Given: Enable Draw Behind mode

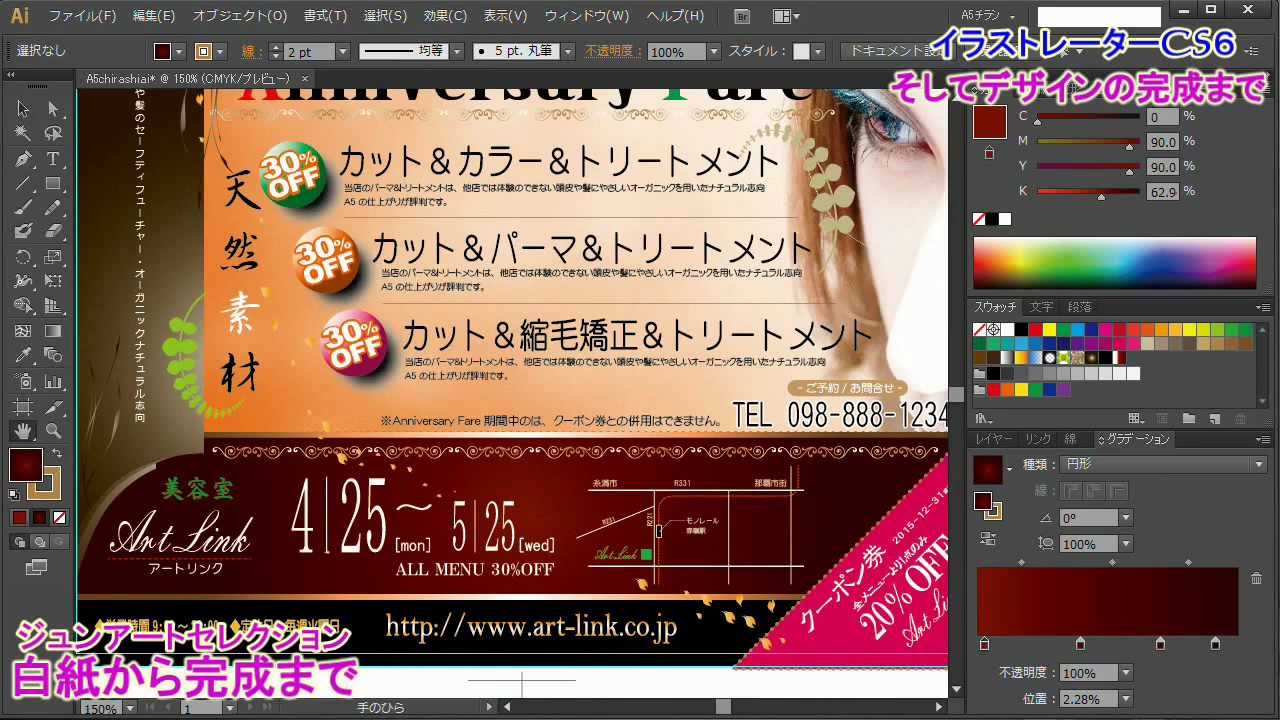Looking at the screenshot, I should pos(39,541).
